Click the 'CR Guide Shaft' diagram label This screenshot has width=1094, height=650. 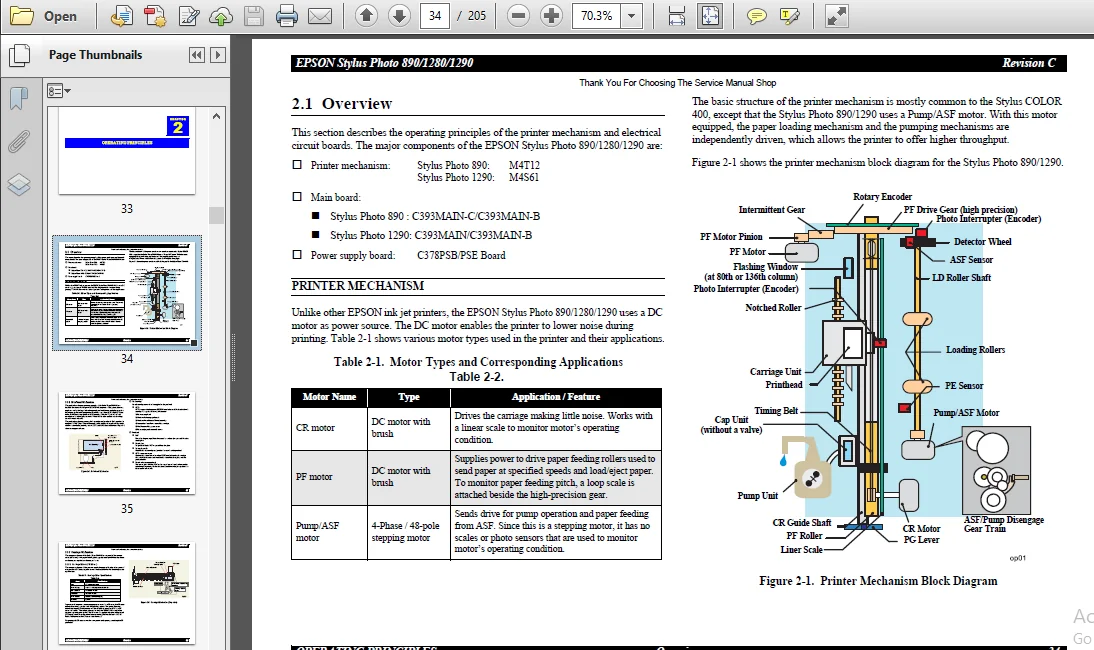point(802,522)
